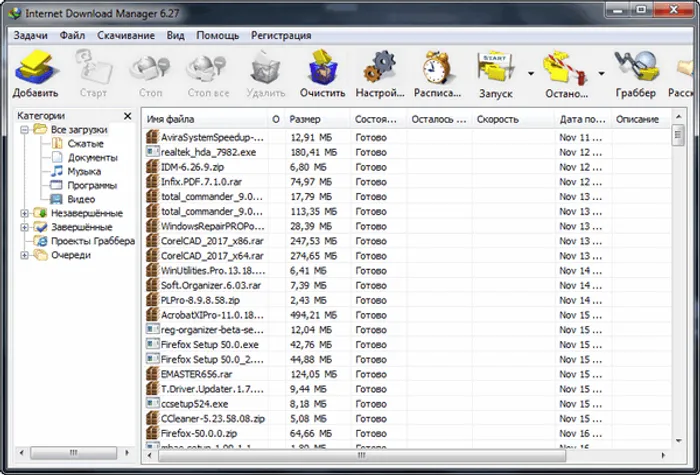Open the Задачи menu

click(x=30, y=36)
